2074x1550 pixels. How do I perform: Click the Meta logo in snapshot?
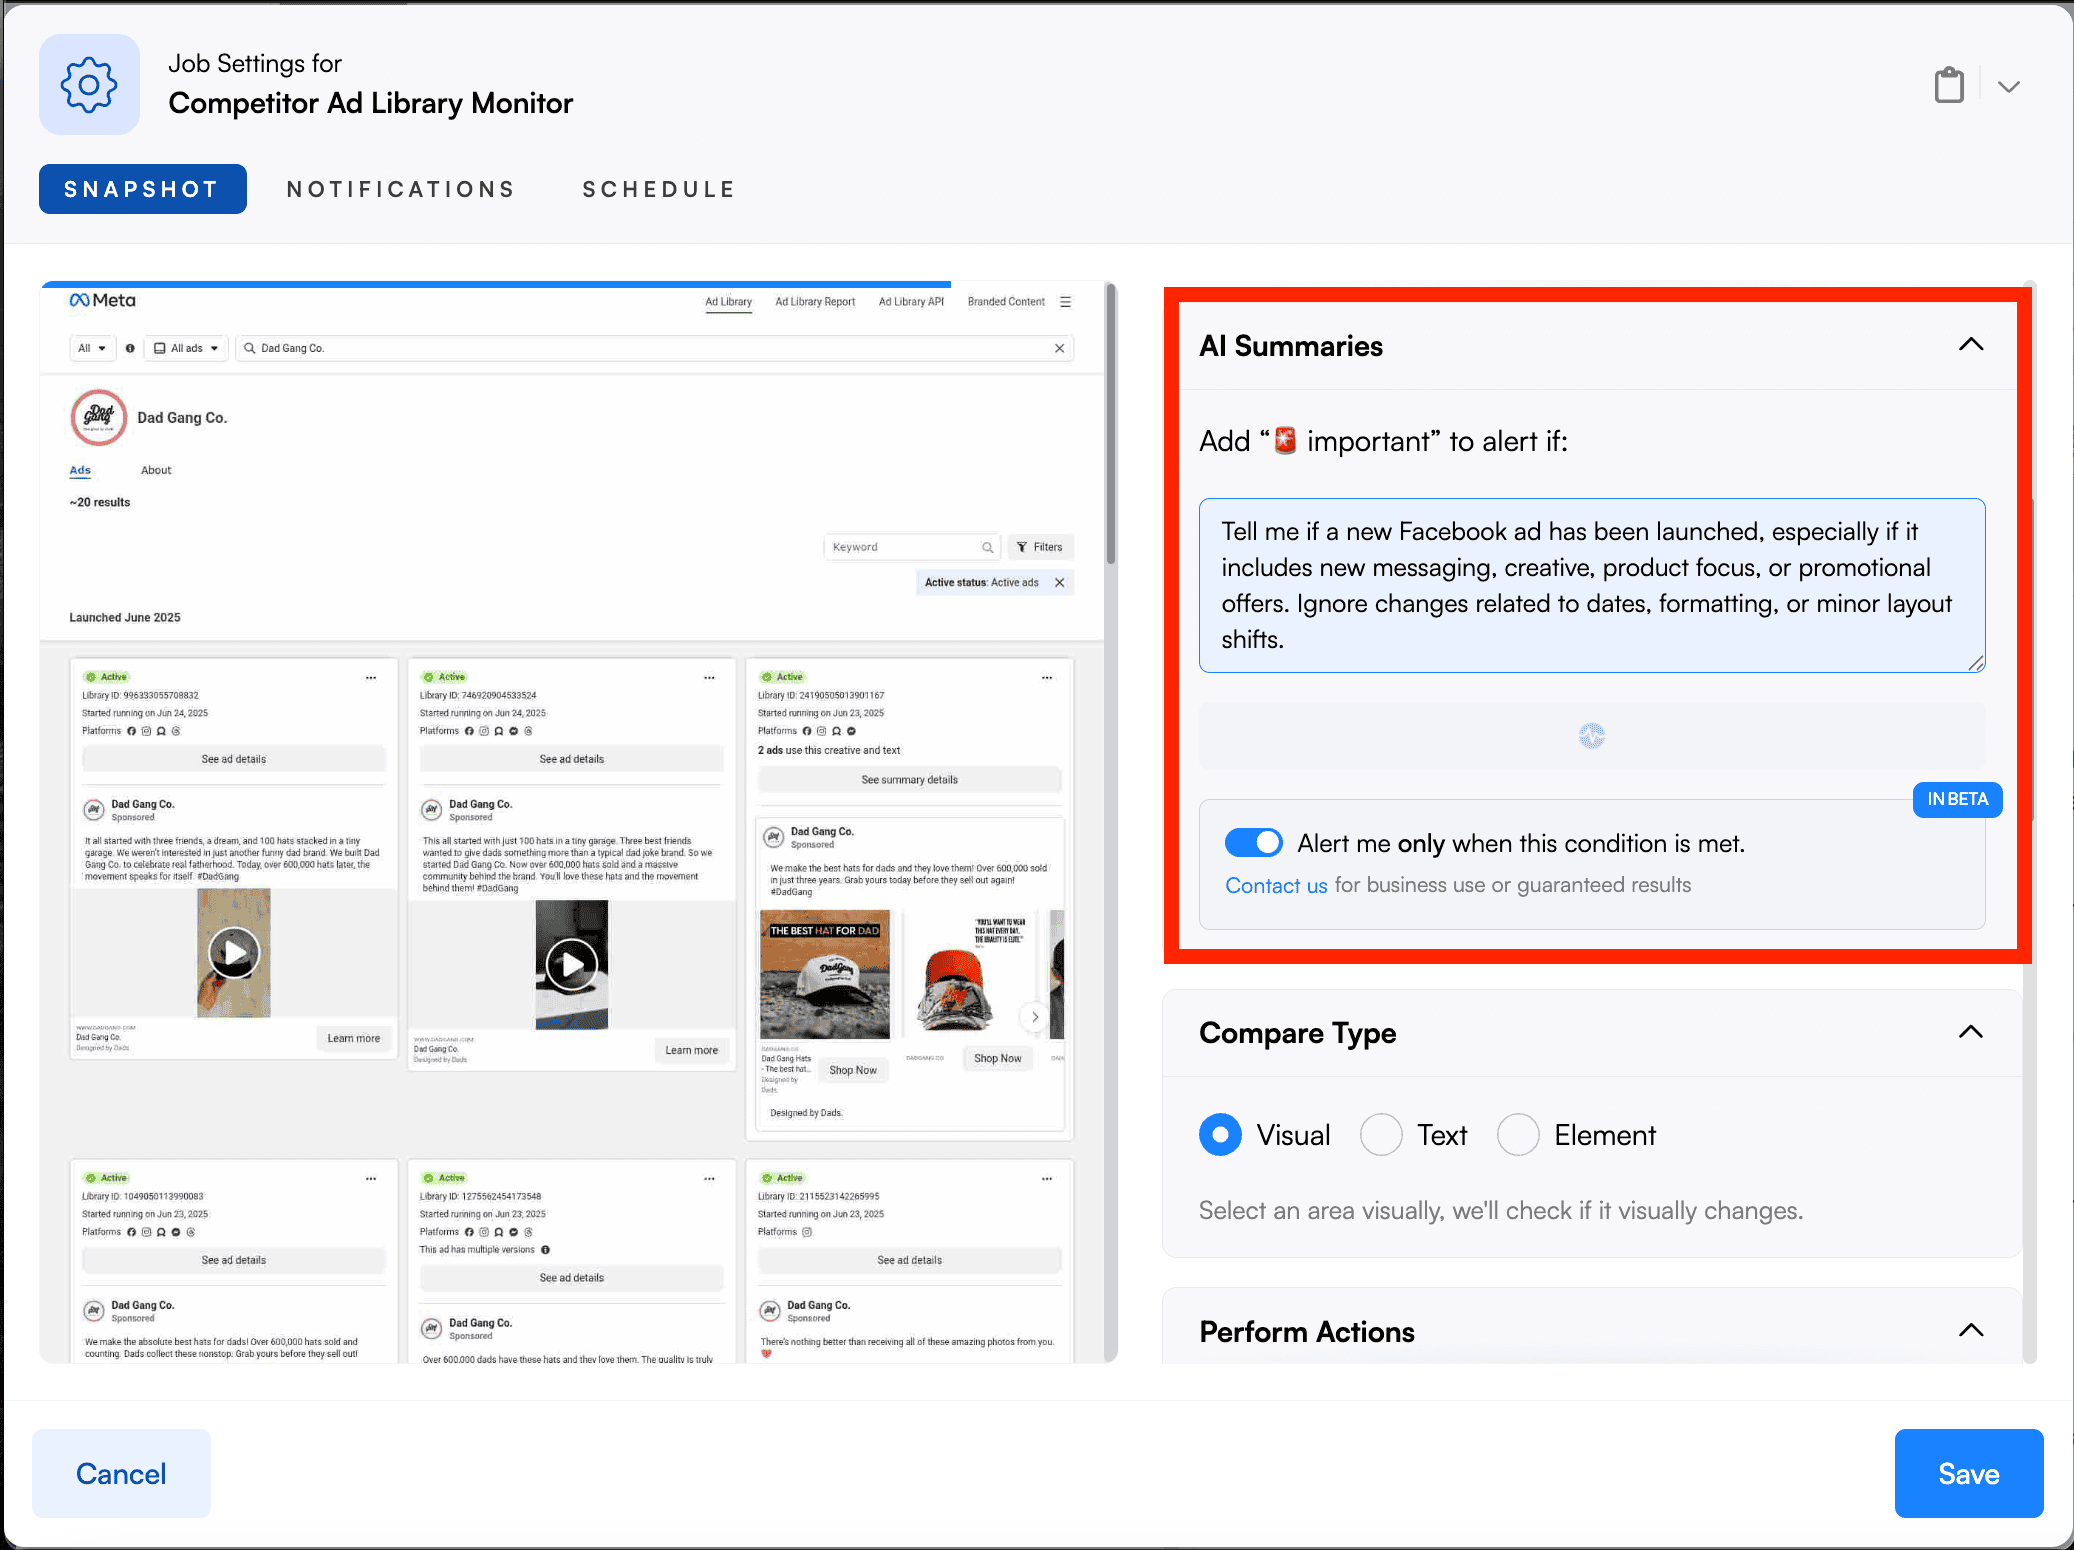pyautogui.click(x=102, y=300)
